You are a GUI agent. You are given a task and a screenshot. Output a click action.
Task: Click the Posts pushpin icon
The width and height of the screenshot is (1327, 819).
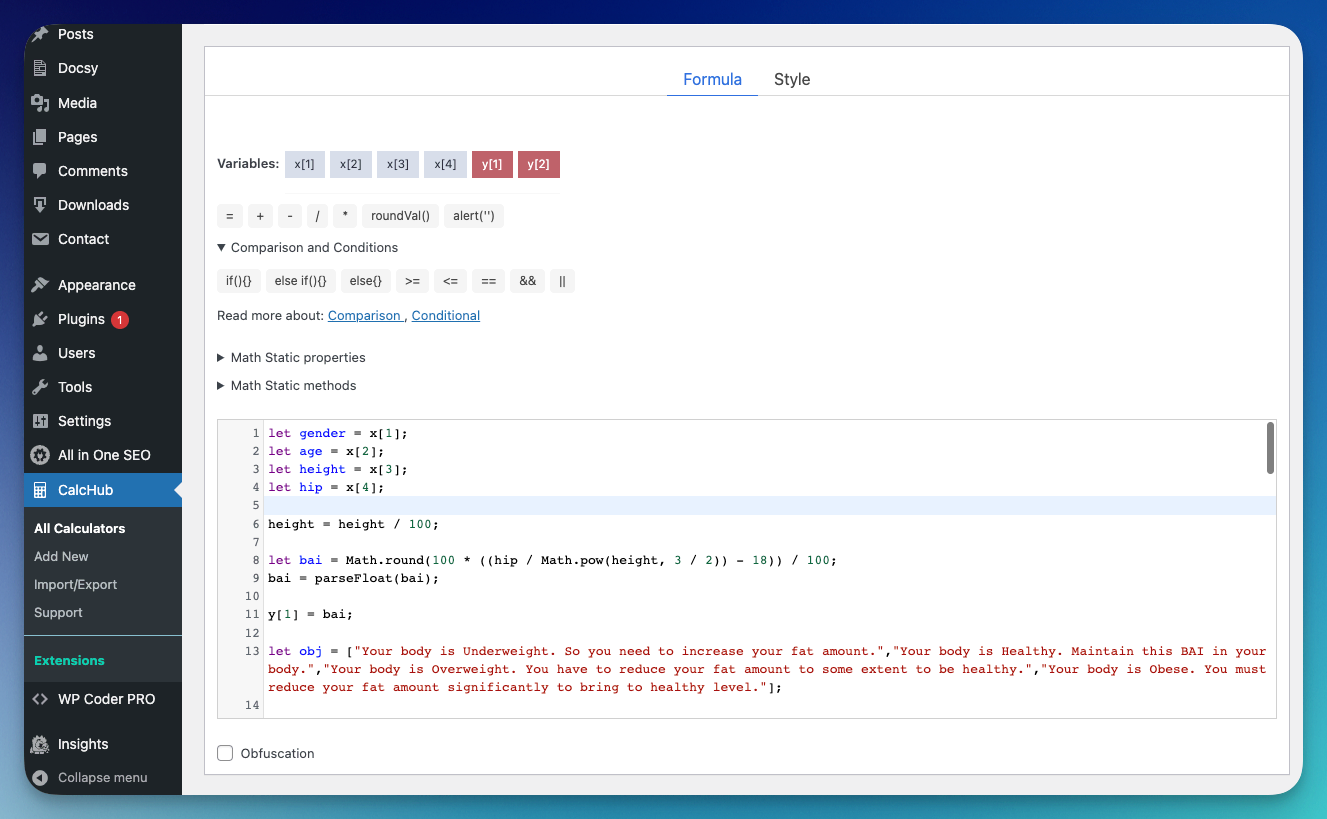pyautogui.click(x=40, y=34)
